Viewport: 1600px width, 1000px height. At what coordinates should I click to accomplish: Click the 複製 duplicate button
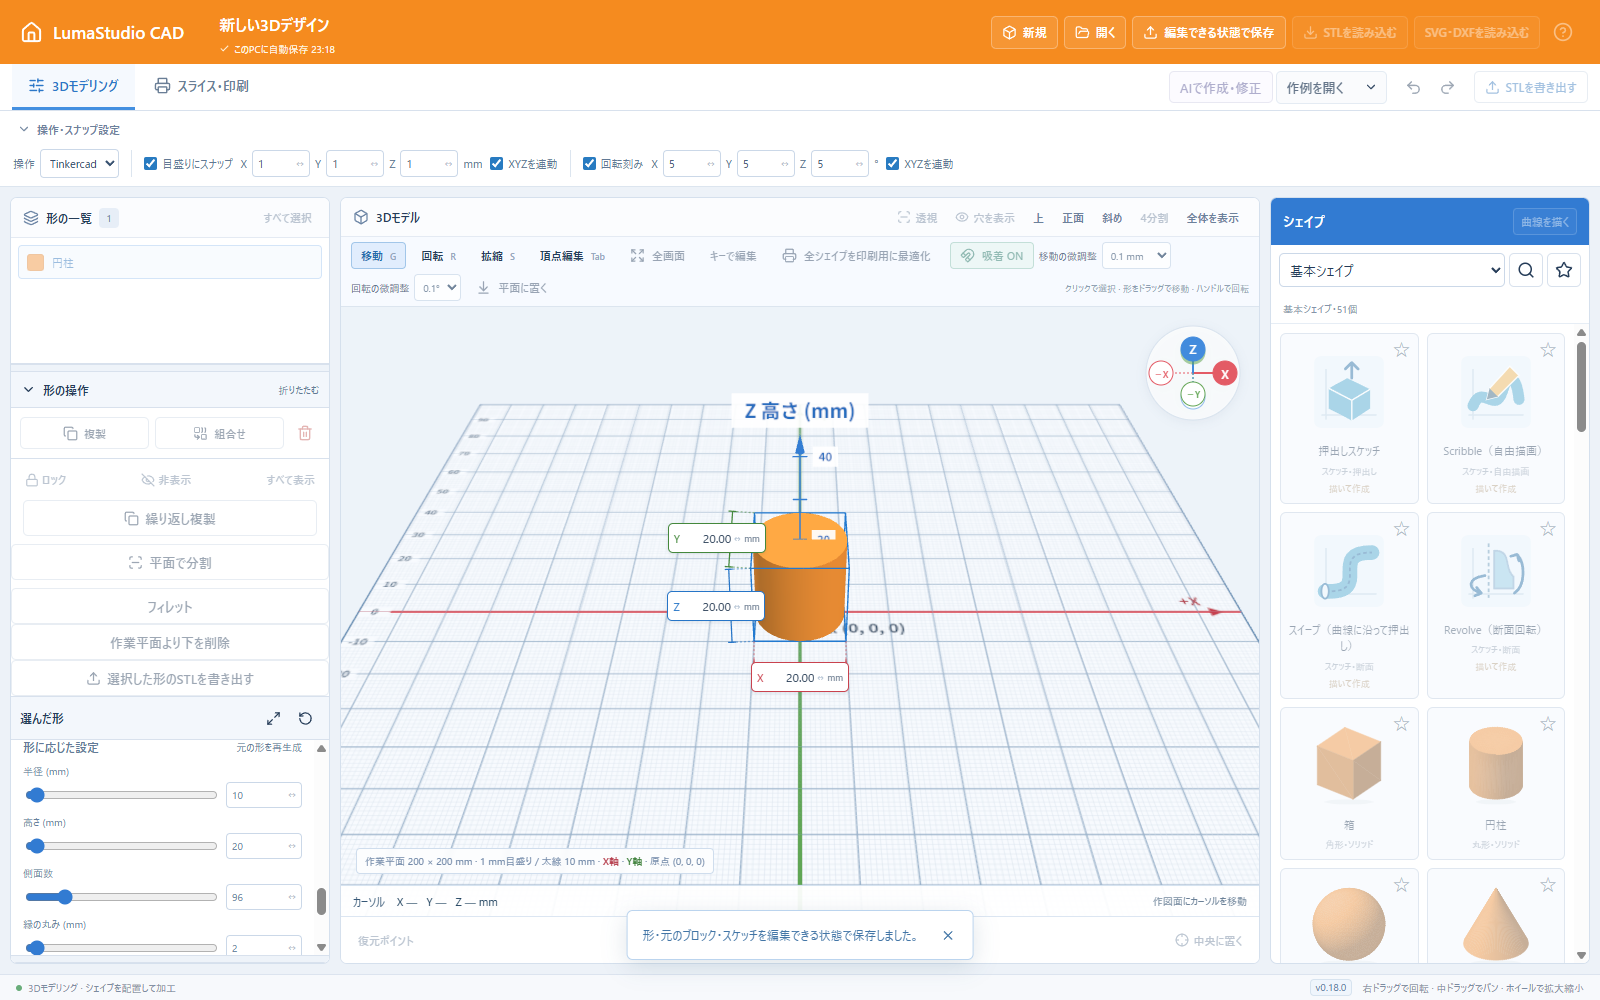tap(85, 433)
